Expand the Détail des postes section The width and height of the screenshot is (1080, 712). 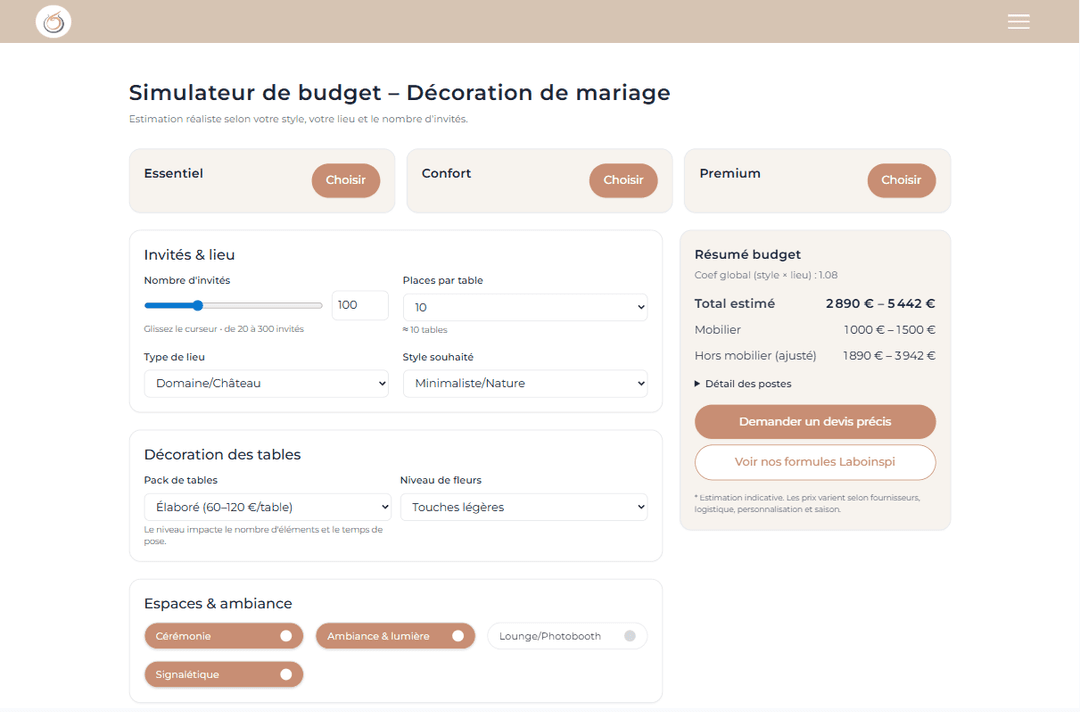click(x=743, y=383)
